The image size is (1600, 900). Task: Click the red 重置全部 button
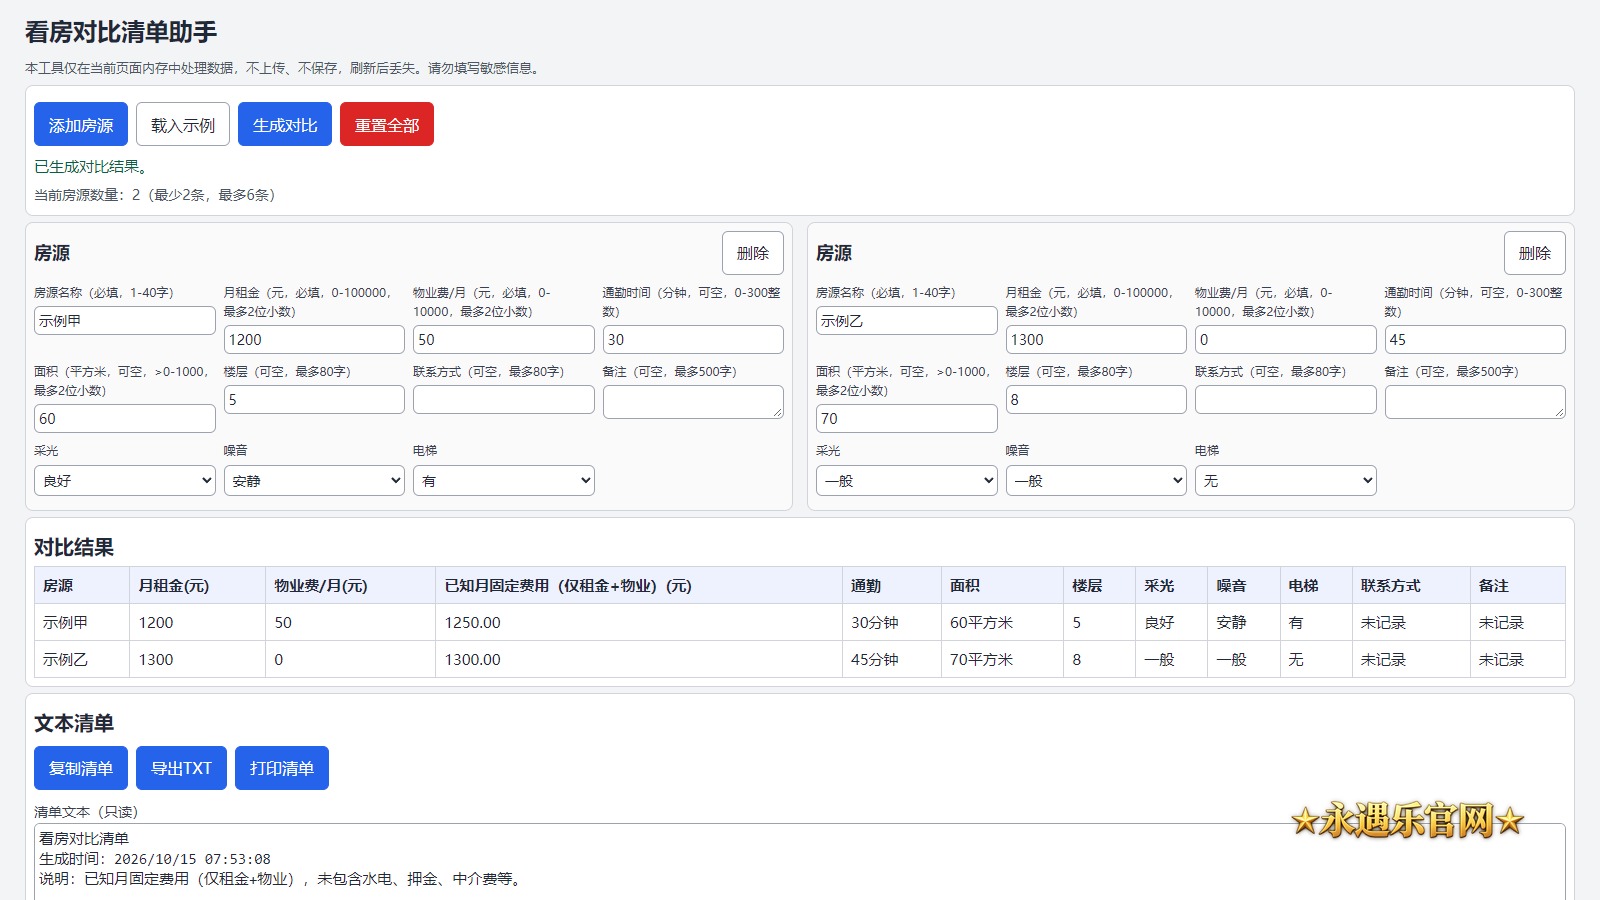pos(387,124)
